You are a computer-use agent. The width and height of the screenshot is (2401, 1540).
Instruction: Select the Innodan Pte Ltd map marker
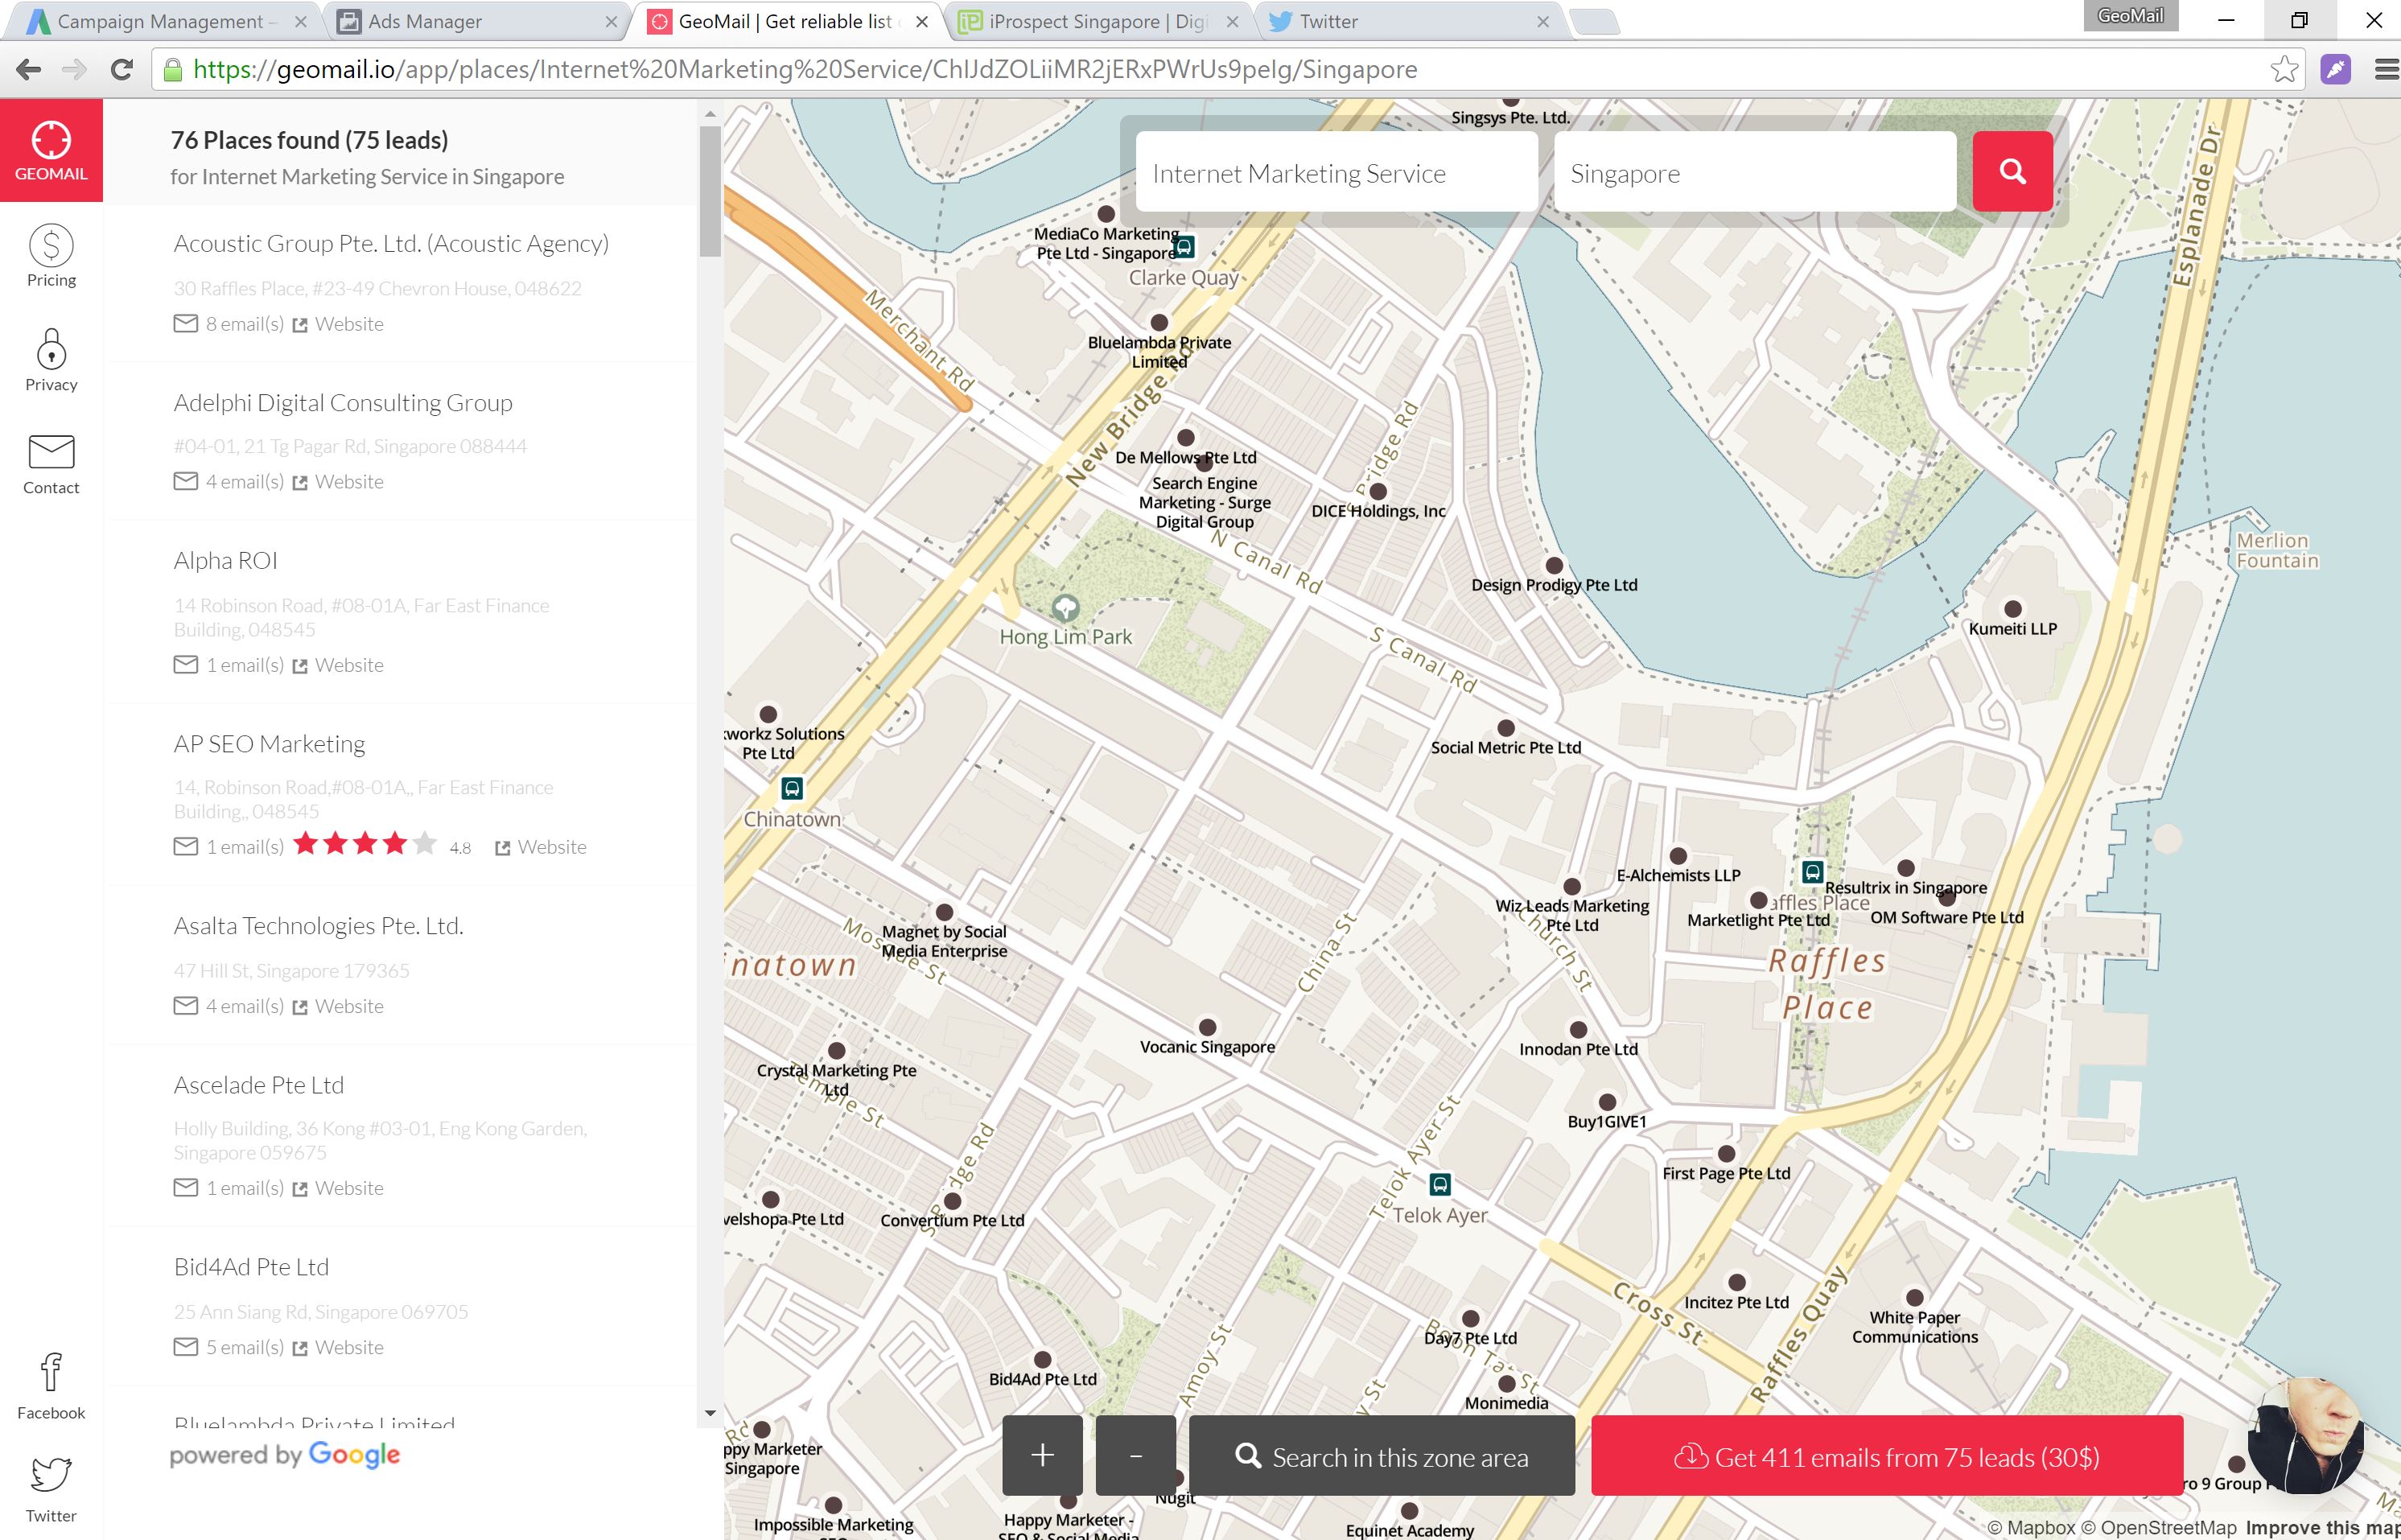1578,1030
